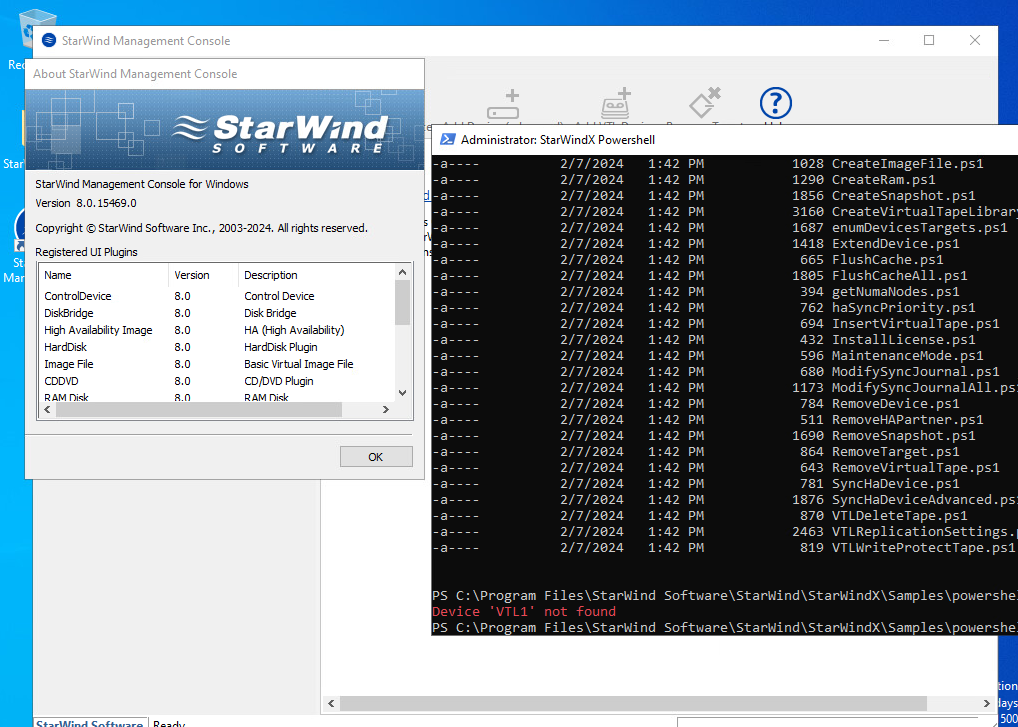Click CreateRam.ps1 in PowerShell listing
1018x727 pixels.
[884, 180]
